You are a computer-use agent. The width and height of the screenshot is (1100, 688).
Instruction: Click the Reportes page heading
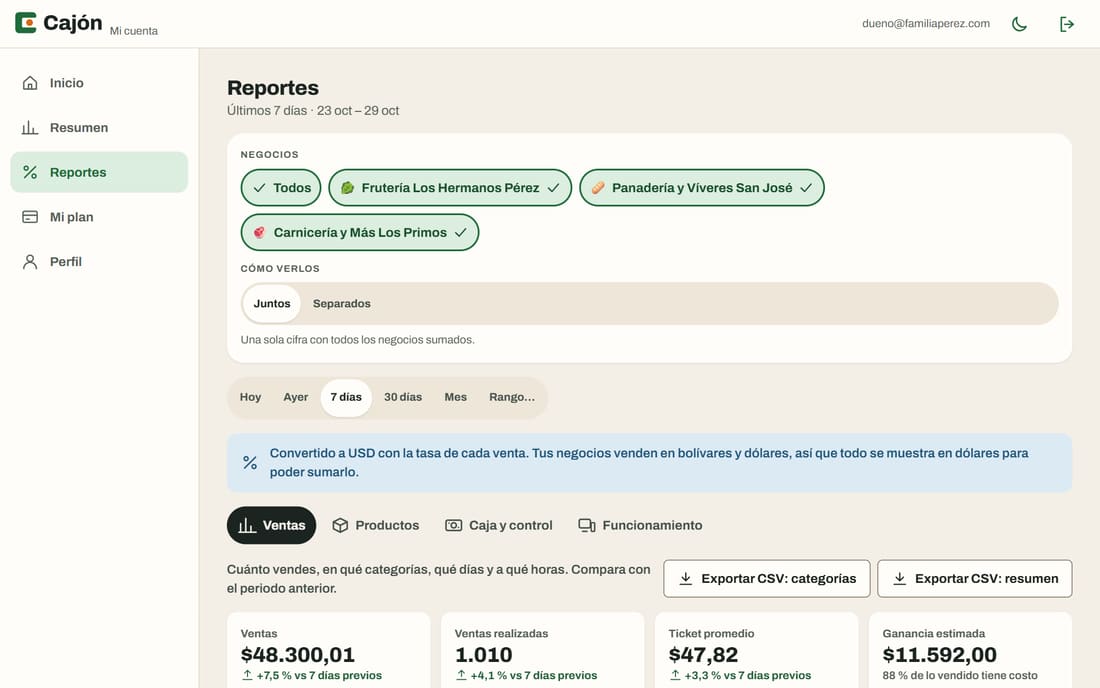pos(273,88)
